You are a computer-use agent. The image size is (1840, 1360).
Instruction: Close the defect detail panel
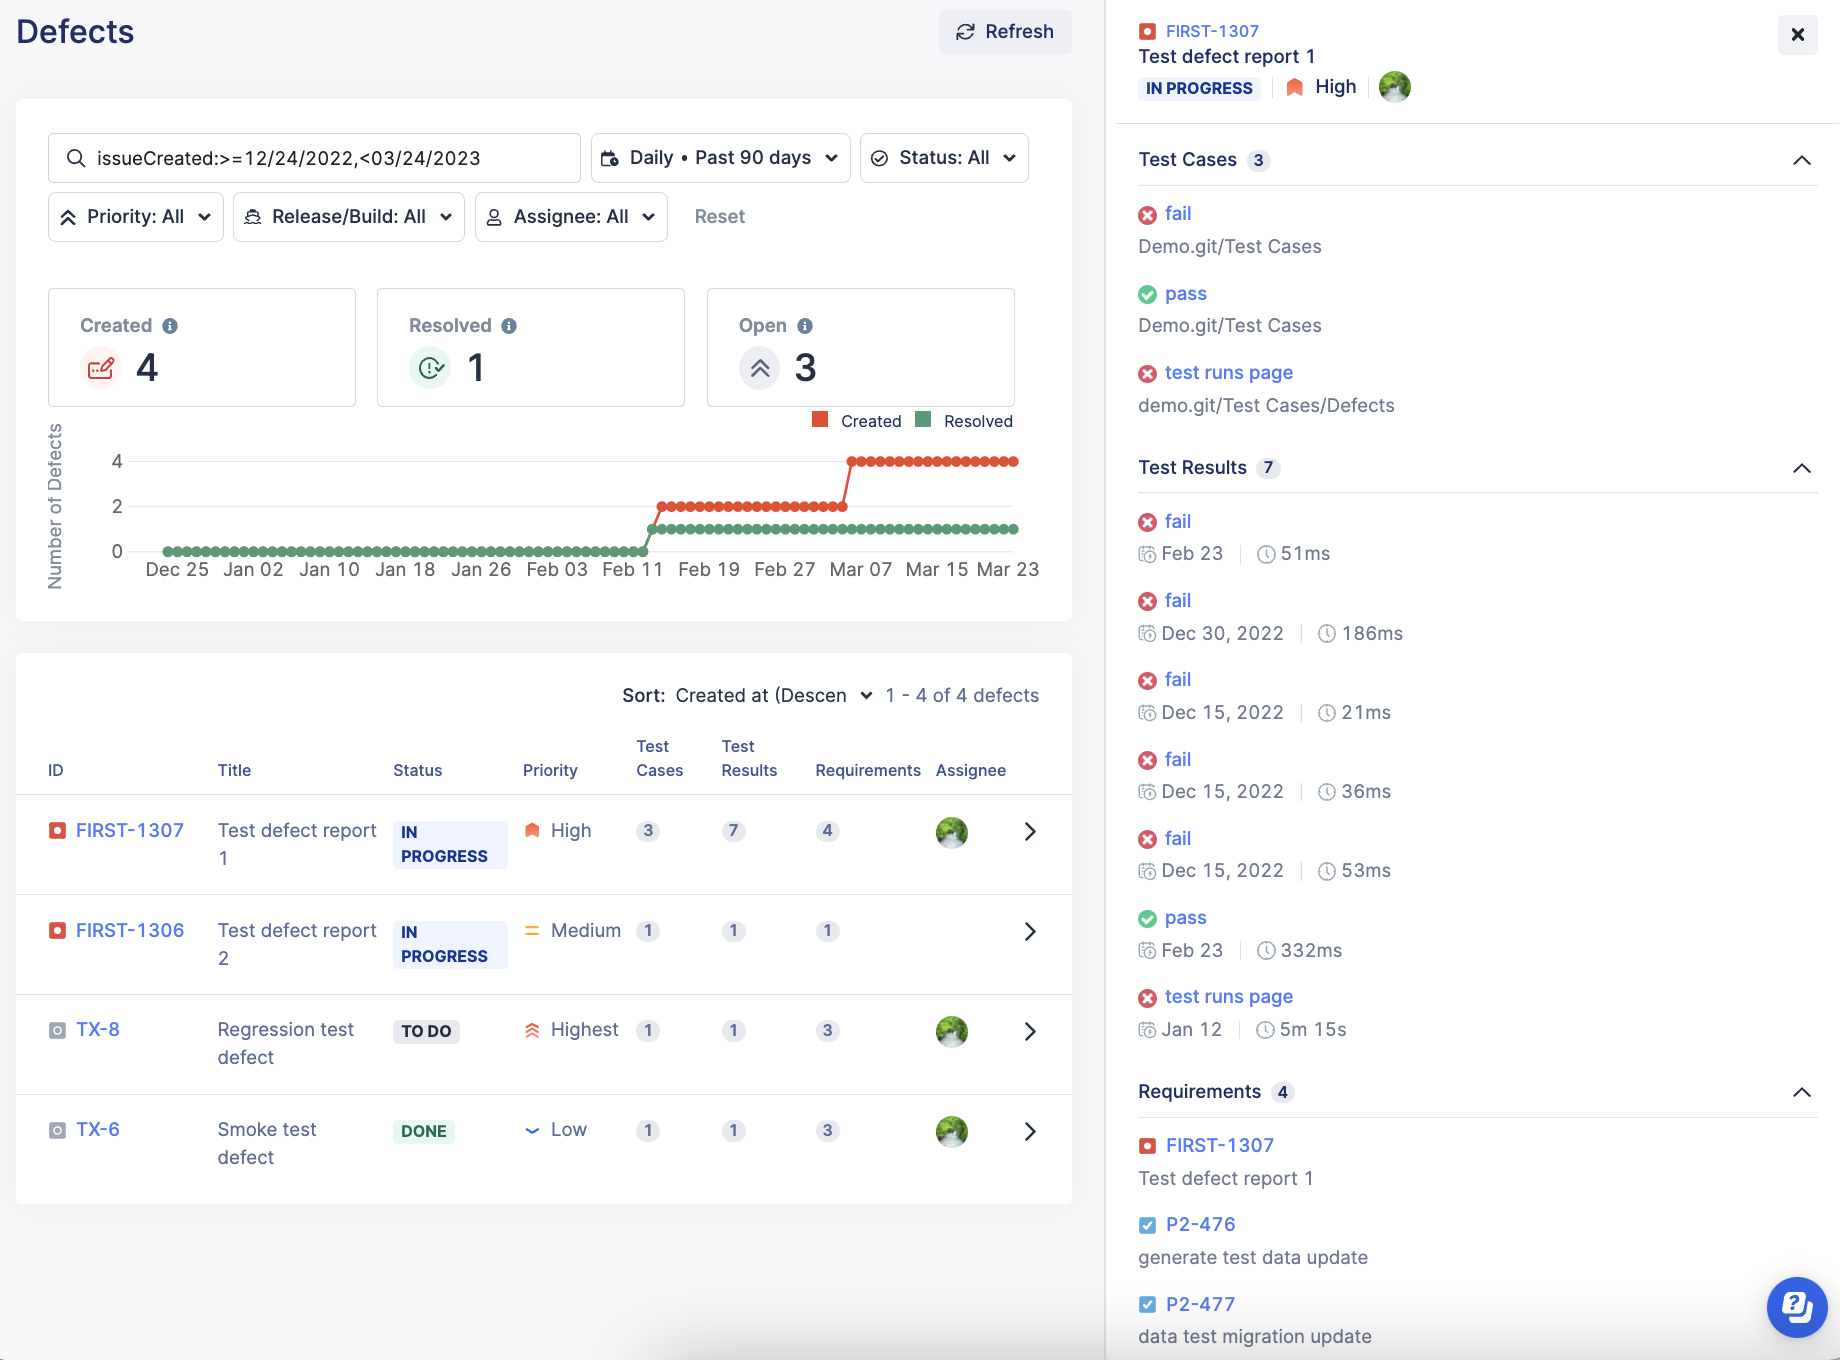(1797, 34)
